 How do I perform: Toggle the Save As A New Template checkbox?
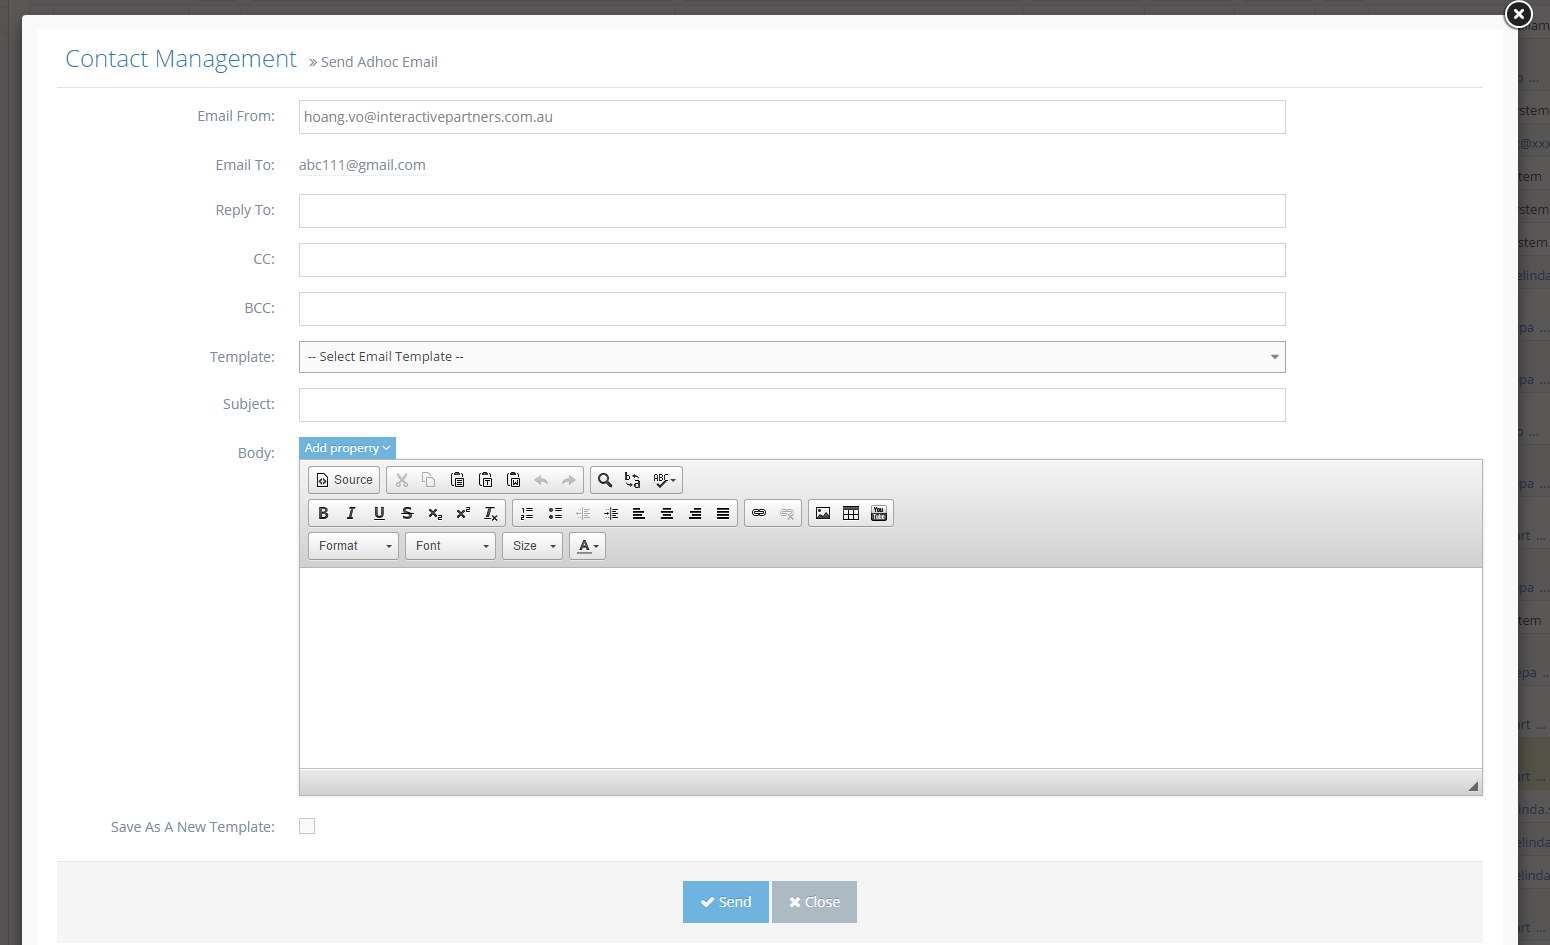coord(307,826)
